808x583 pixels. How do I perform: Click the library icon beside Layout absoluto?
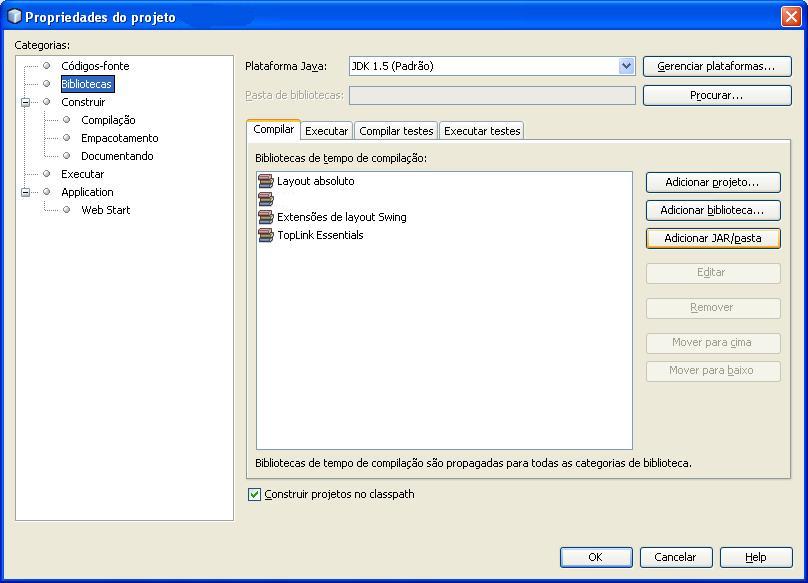pos(266,181)
